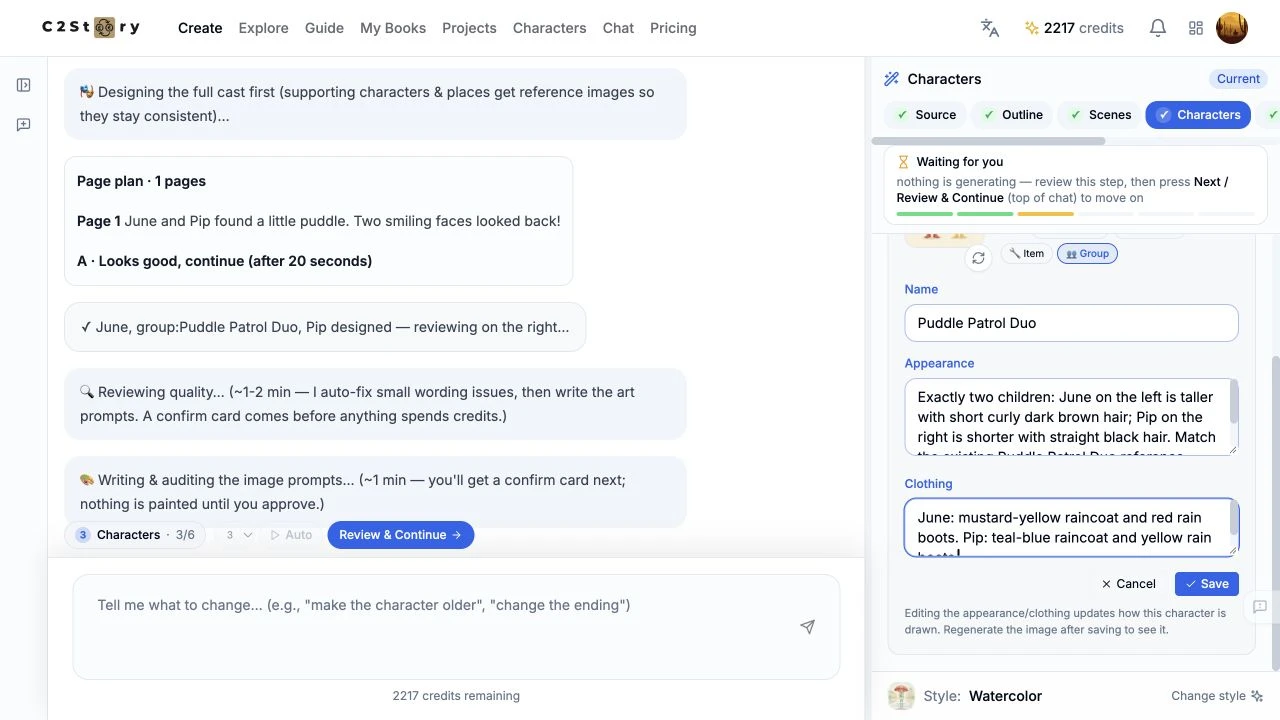Open the My Books menu
The width and height of the screenshot is (1280, 720).
(393, 28)
